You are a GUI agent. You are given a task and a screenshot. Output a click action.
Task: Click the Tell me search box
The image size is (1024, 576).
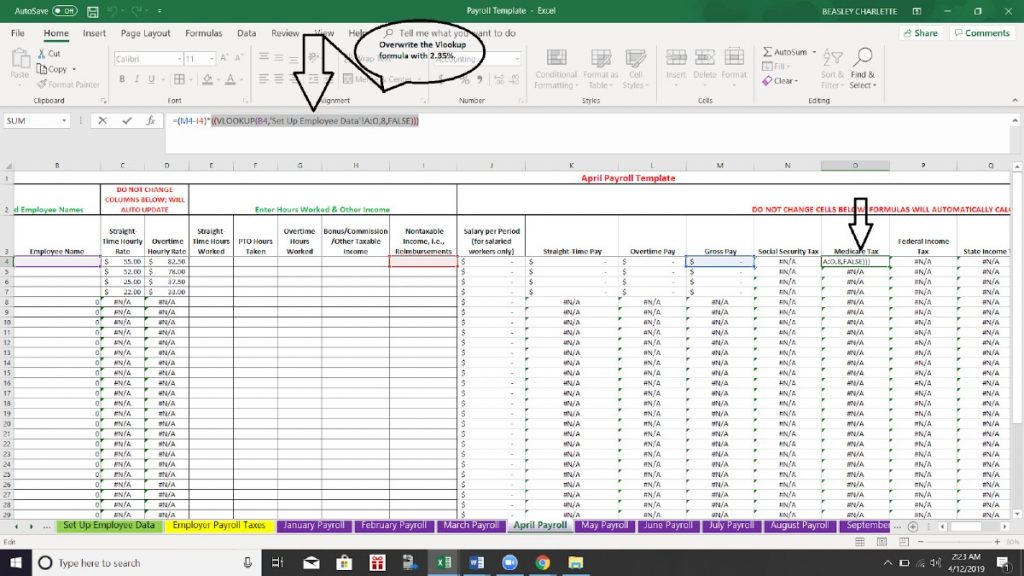click(x=452, y=32)
